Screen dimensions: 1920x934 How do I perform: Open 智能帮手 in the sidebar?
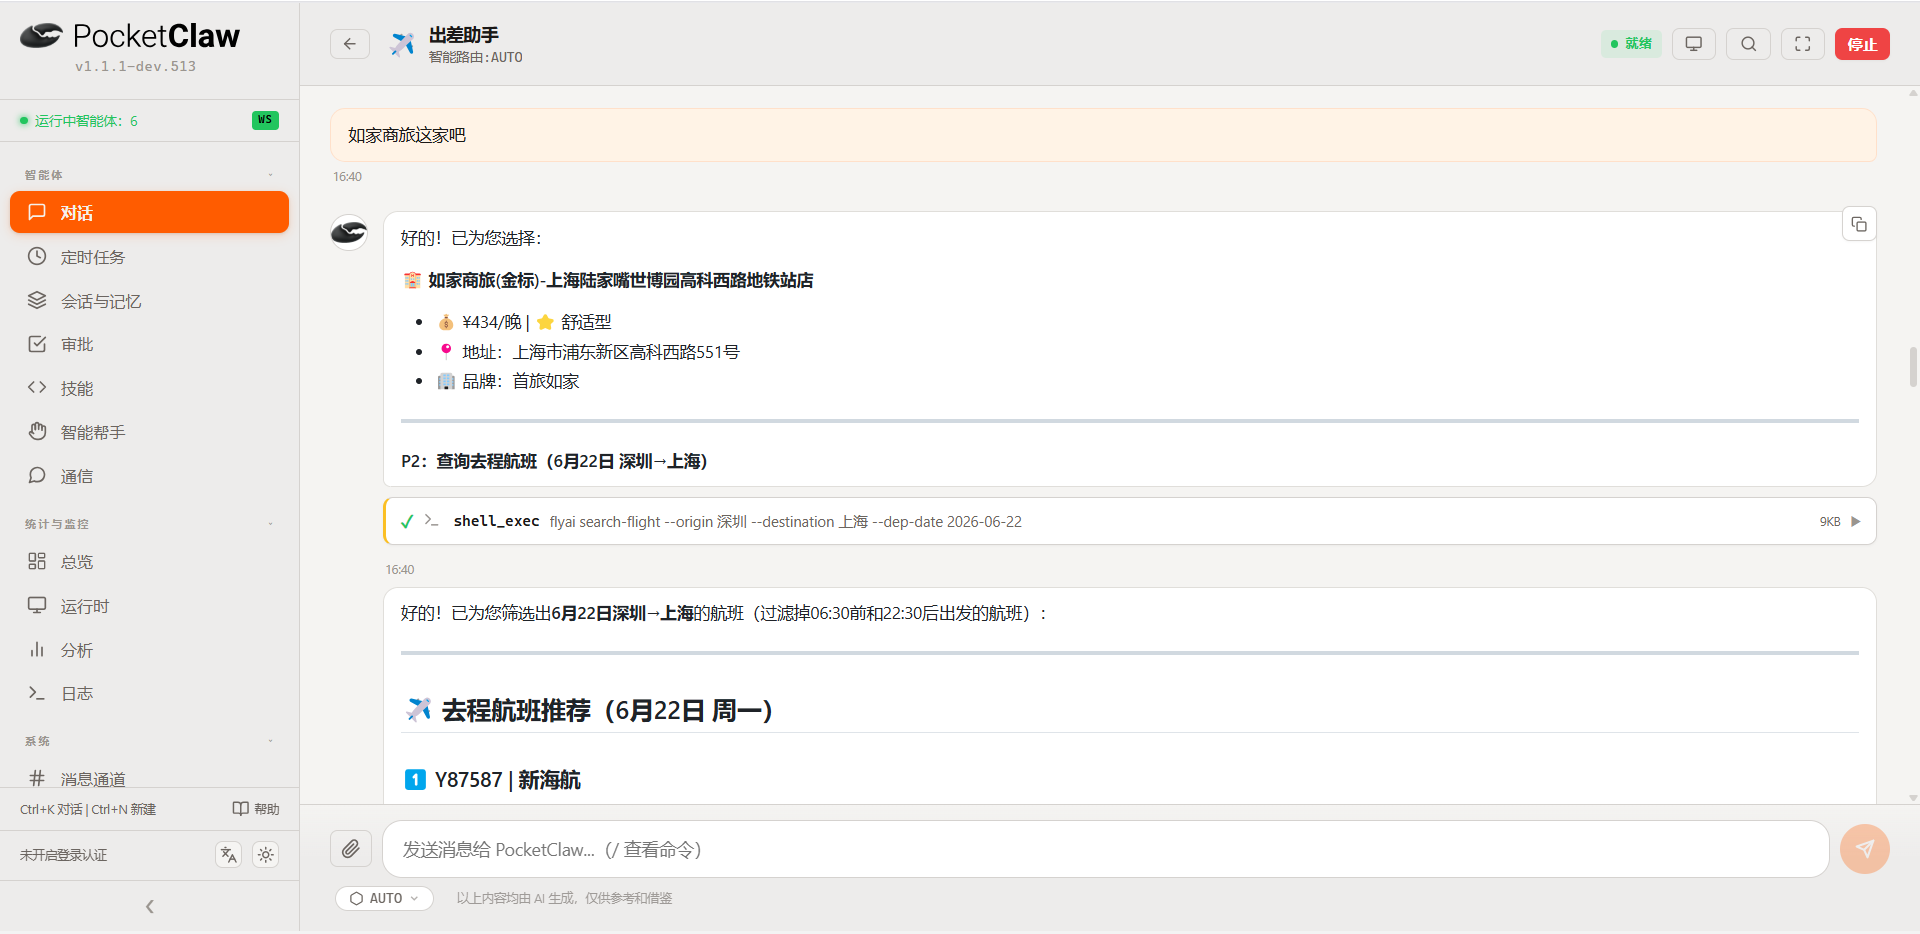click(149, 432)
